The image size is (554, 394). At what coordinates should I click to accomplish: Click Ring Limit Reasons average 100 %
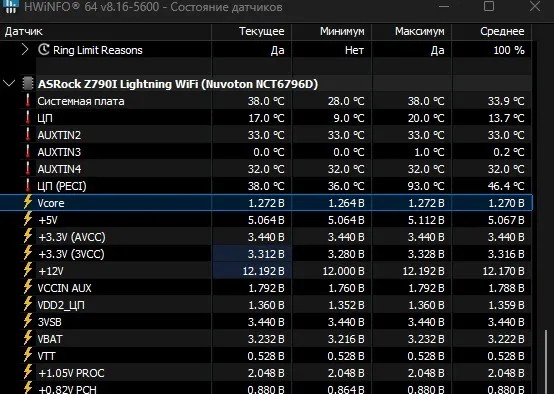(x=509, y=50)
